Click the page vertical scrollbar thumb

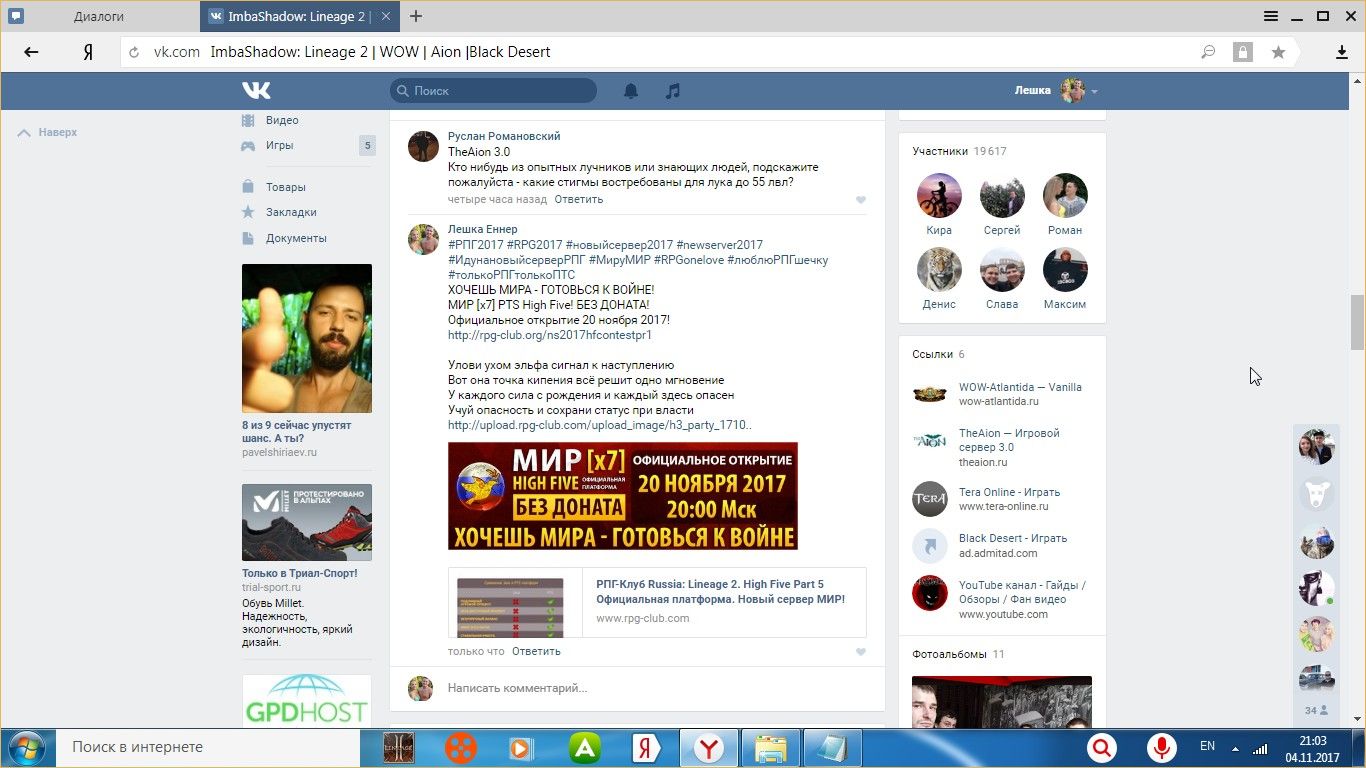(x=1357, y=322)
